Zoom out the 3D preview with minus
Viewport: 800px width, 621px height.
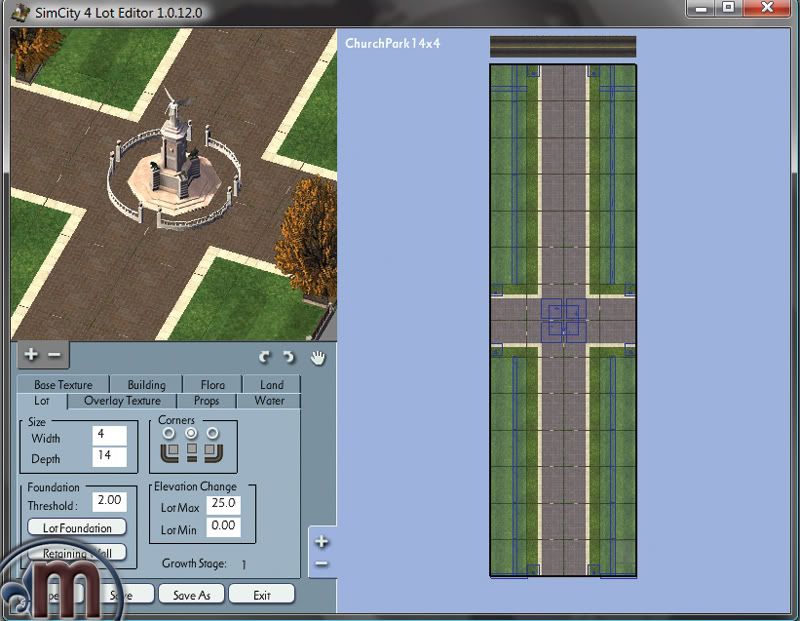(x=54, y=354)
